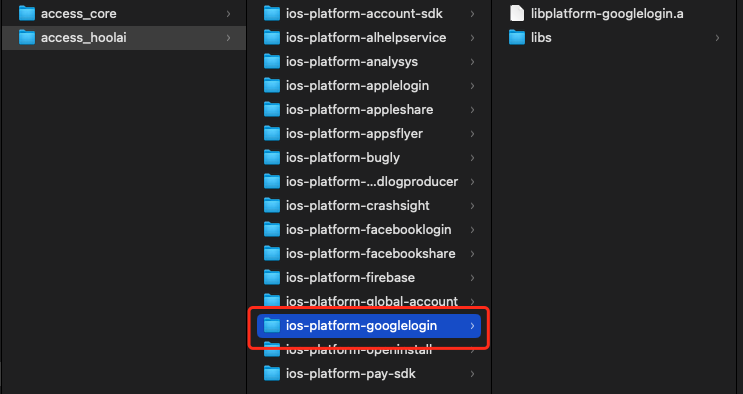This screenshot has height=394, width=743.
Task: Select libplatform-googlelogin.a file name
Action: [x=607, y=14]
